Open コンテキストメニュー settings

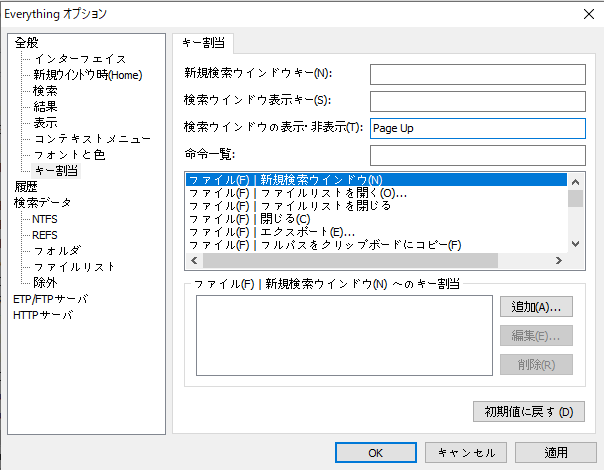[x=92, y=139]
